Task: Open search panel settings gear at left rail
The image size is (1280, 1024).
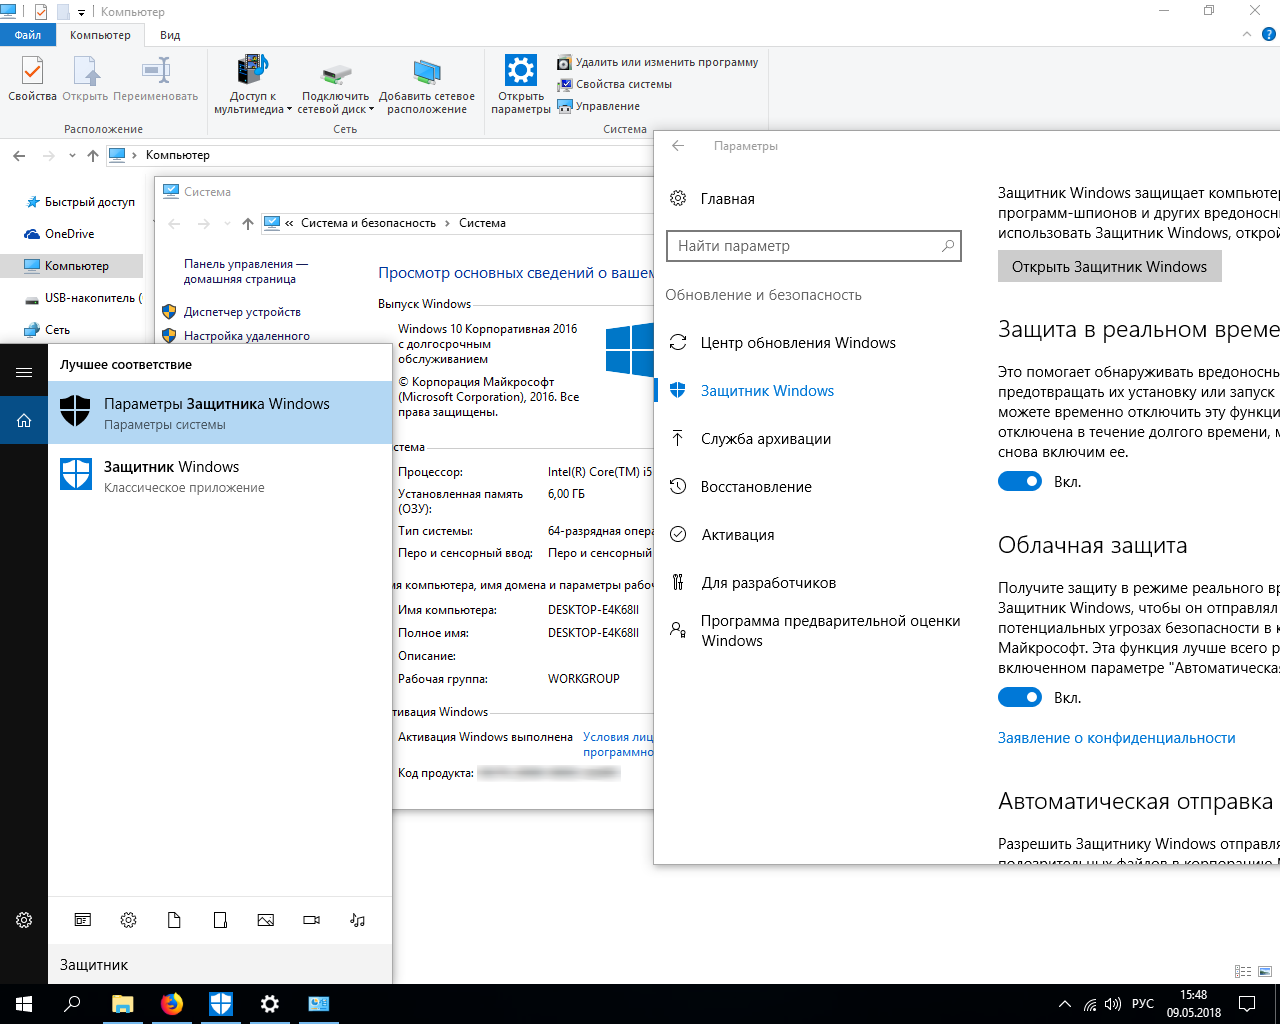Action: (x=24, y=920)
